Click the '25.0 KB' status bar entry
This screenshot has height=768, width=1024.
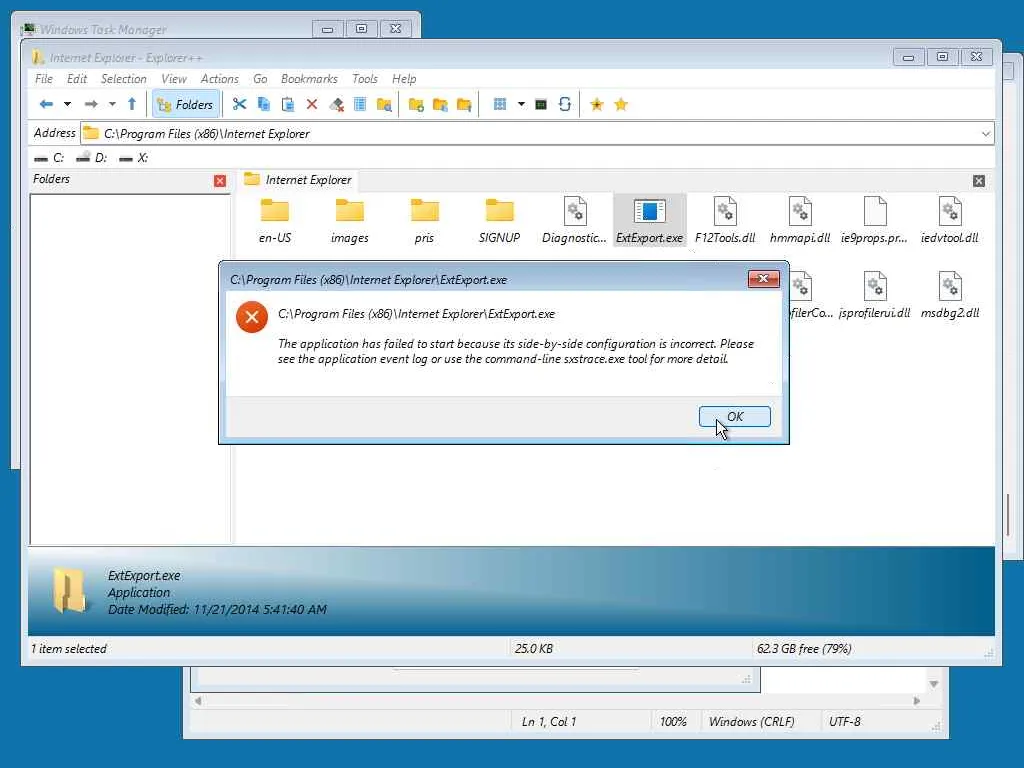tap(534, 648)
